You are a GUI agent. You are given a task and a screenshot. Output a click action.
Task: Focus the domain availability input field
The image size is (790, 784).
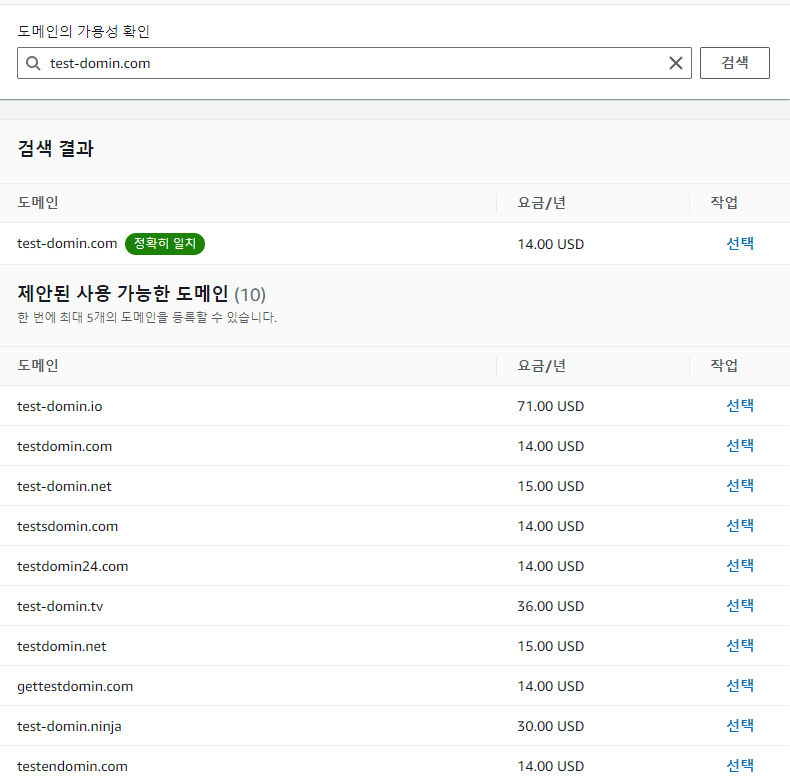tap(354, 63)
